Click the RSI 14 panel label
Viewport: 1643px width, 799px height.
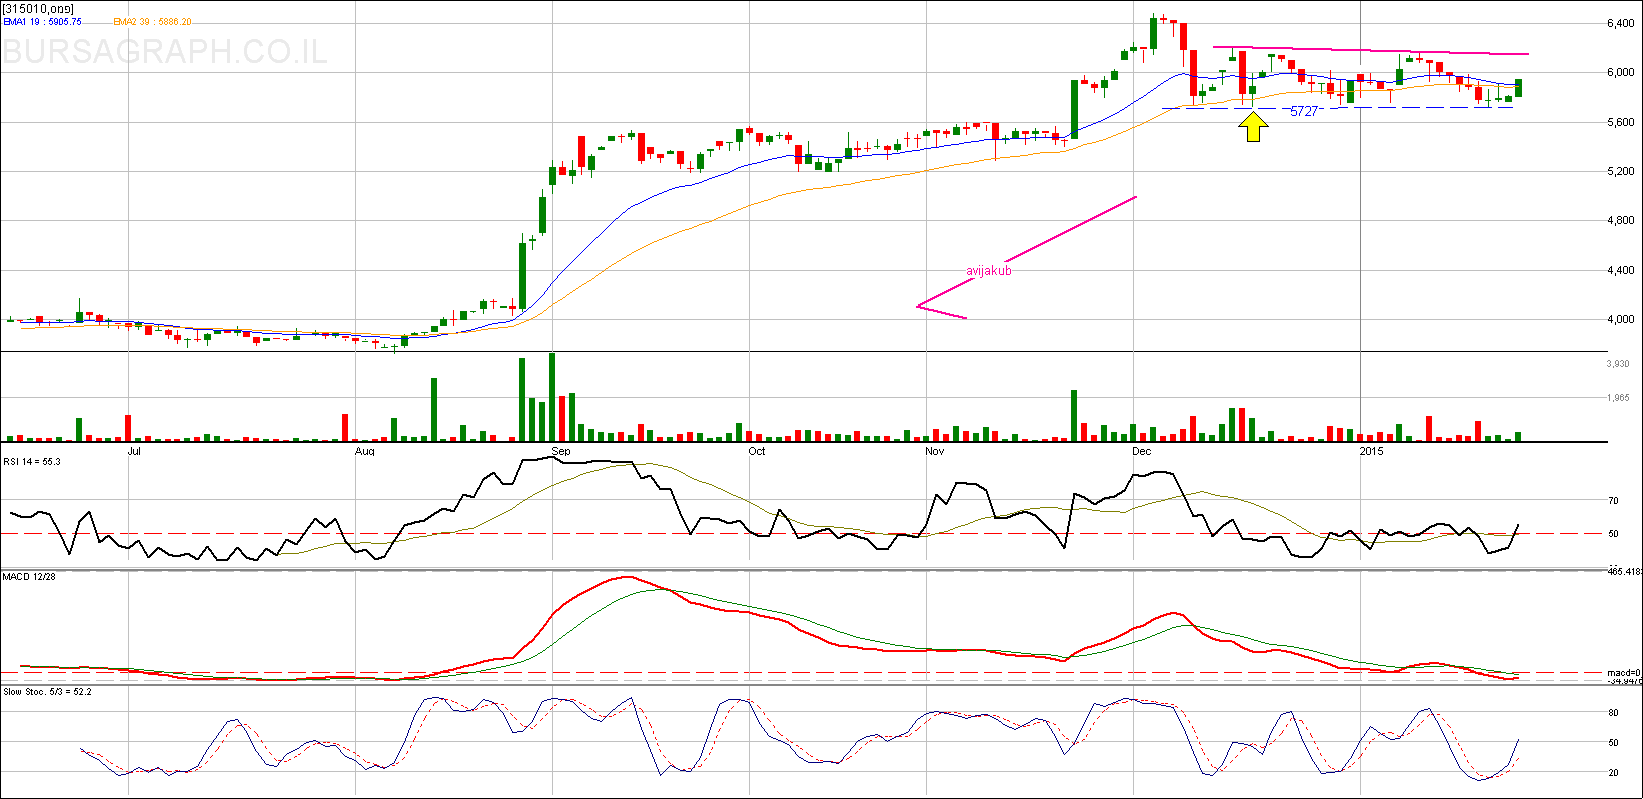point(32,461)
